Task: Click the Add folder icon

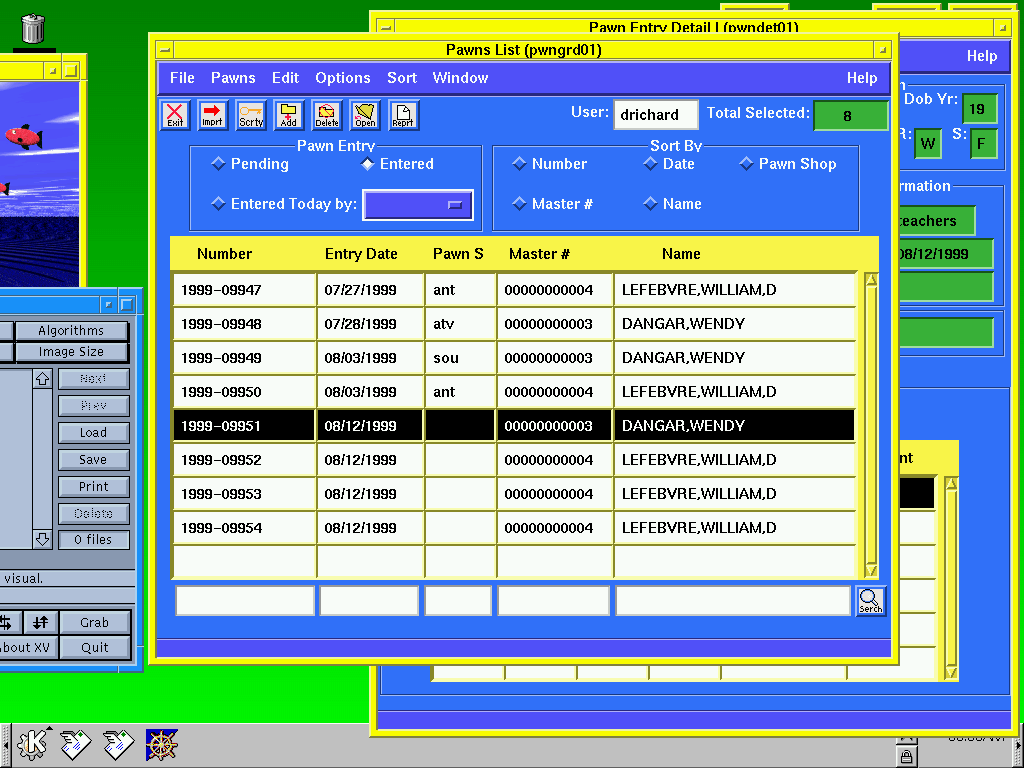Action: (288, 116)
